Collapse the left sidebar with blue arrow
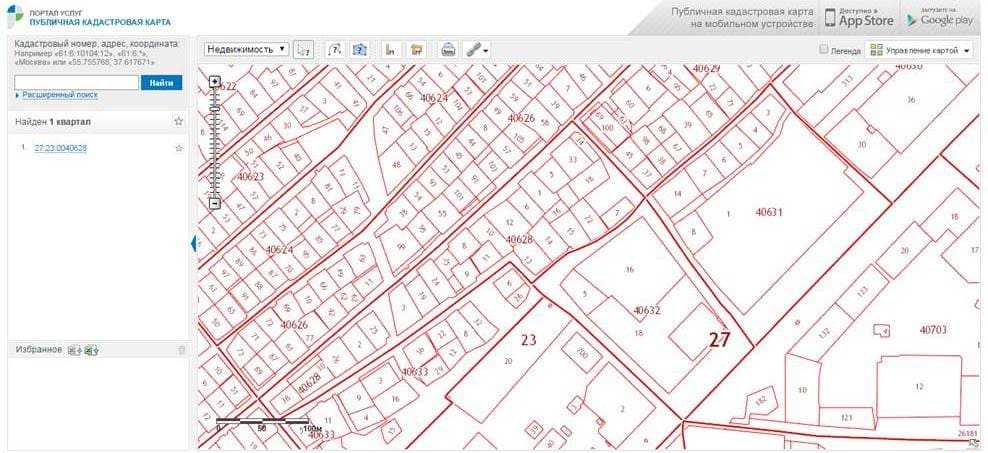This screenshot has height=453, width=988. tap(194, 243)
